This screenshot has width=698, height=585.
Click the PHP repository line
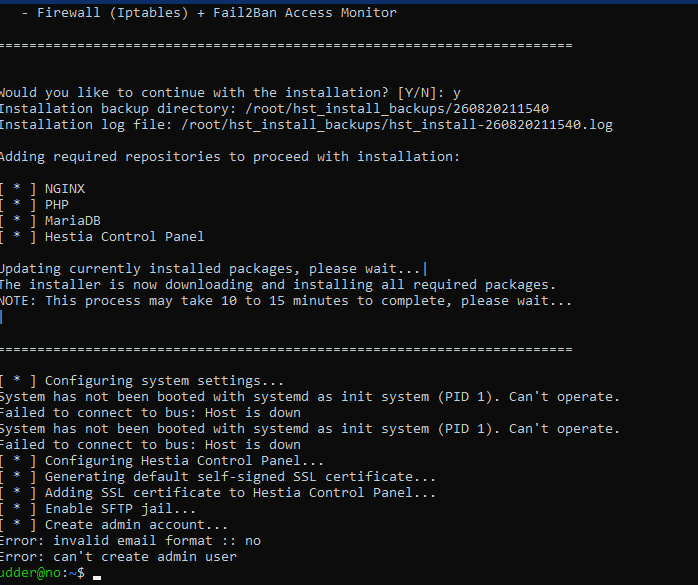tap(56, 204)
